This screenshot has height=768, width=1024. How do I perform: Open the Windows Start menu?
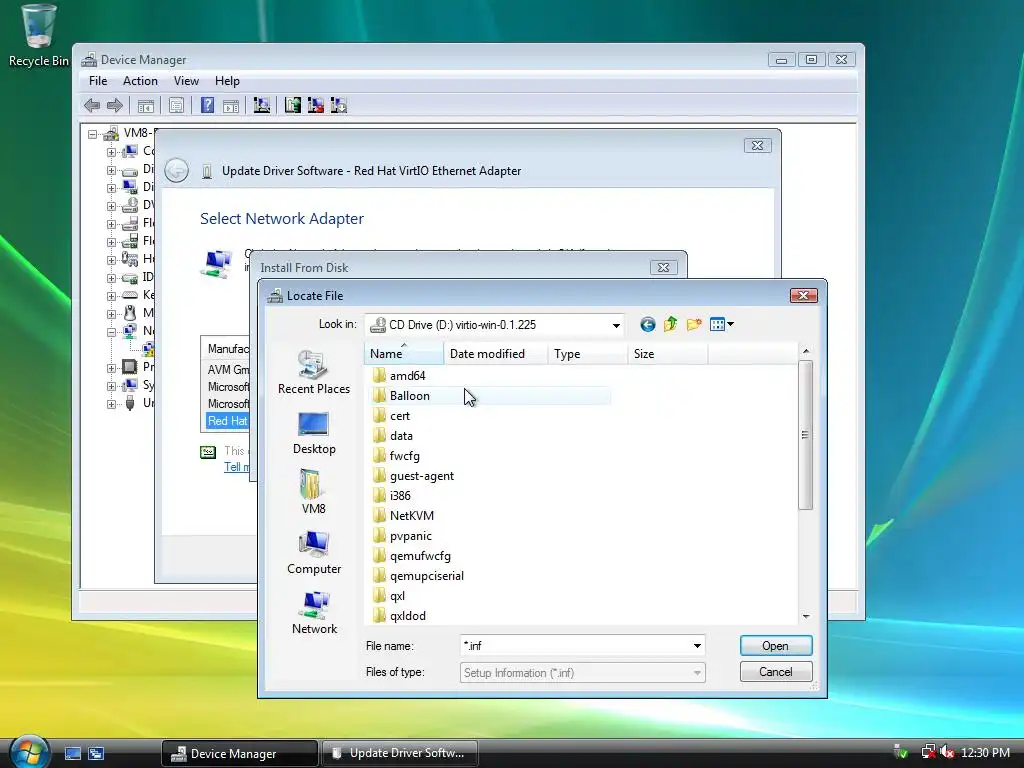coord(29,752)
